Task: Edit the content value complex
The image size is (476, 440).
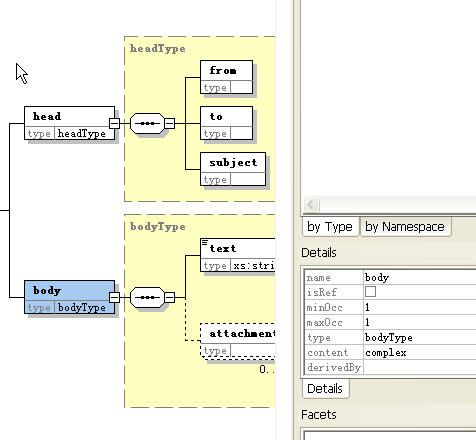Action: pyautogui.click(x=419, y=353)
